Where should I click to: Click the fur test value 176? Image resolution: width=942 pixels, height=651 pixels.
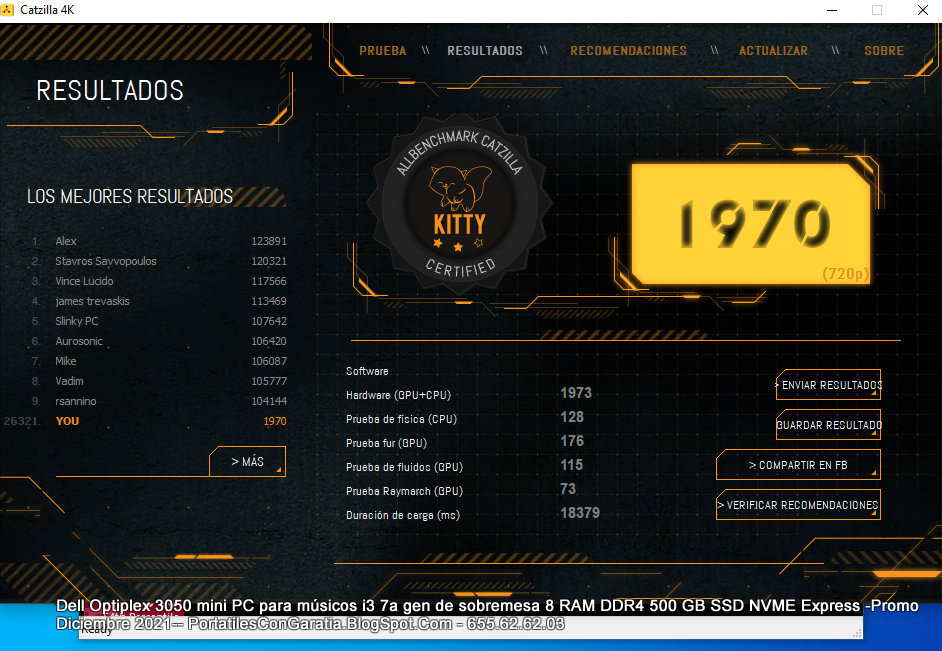[x=572, y=441]
